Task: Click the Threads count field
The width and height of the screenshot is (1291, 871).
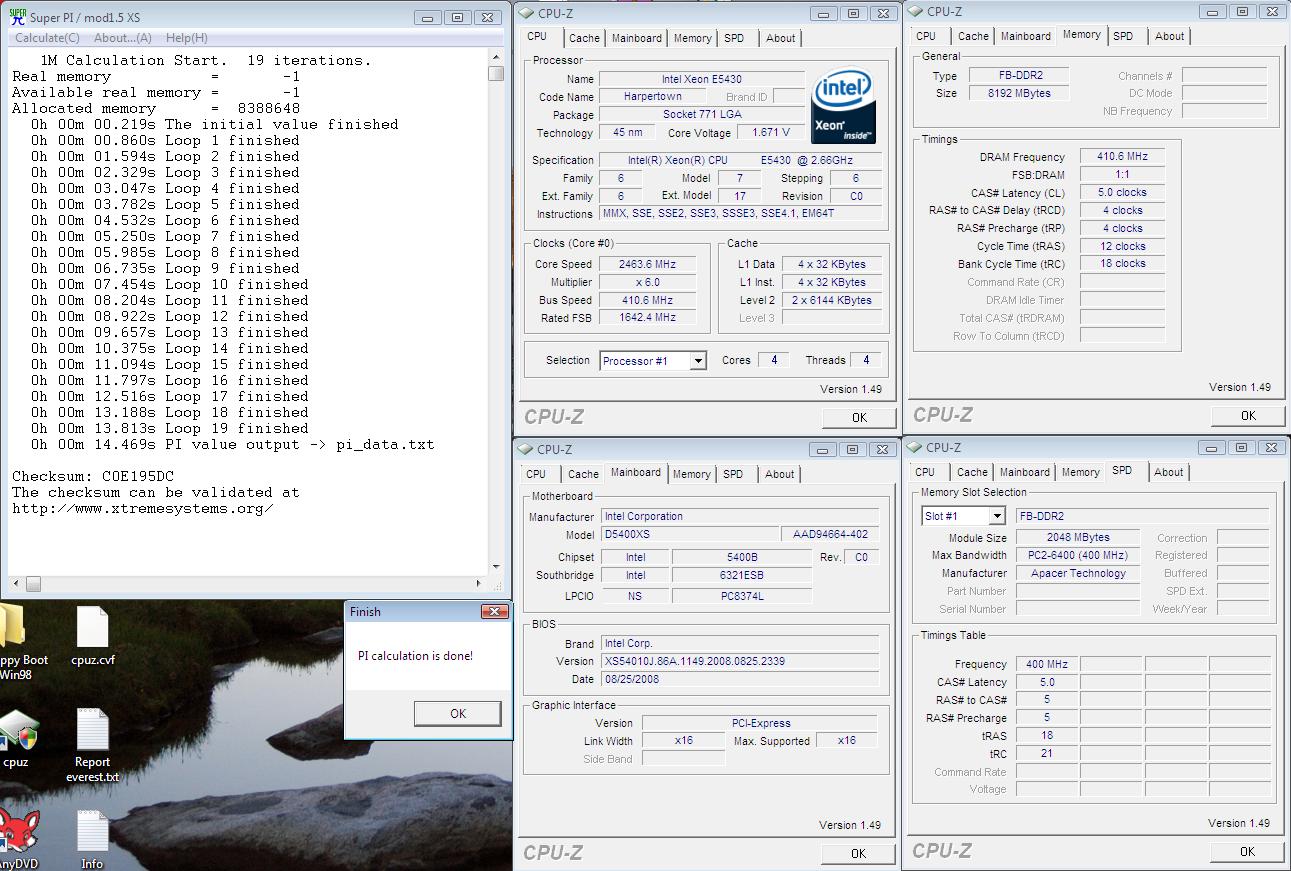Action: click(x=866, y=360)
